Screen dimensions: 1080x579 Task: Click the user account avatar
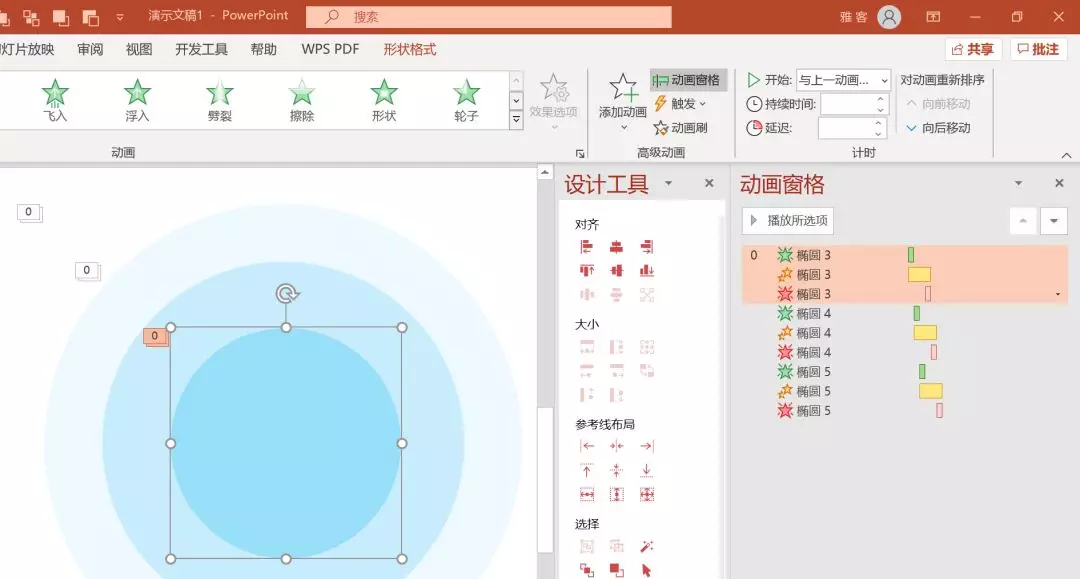coord(889,17)
